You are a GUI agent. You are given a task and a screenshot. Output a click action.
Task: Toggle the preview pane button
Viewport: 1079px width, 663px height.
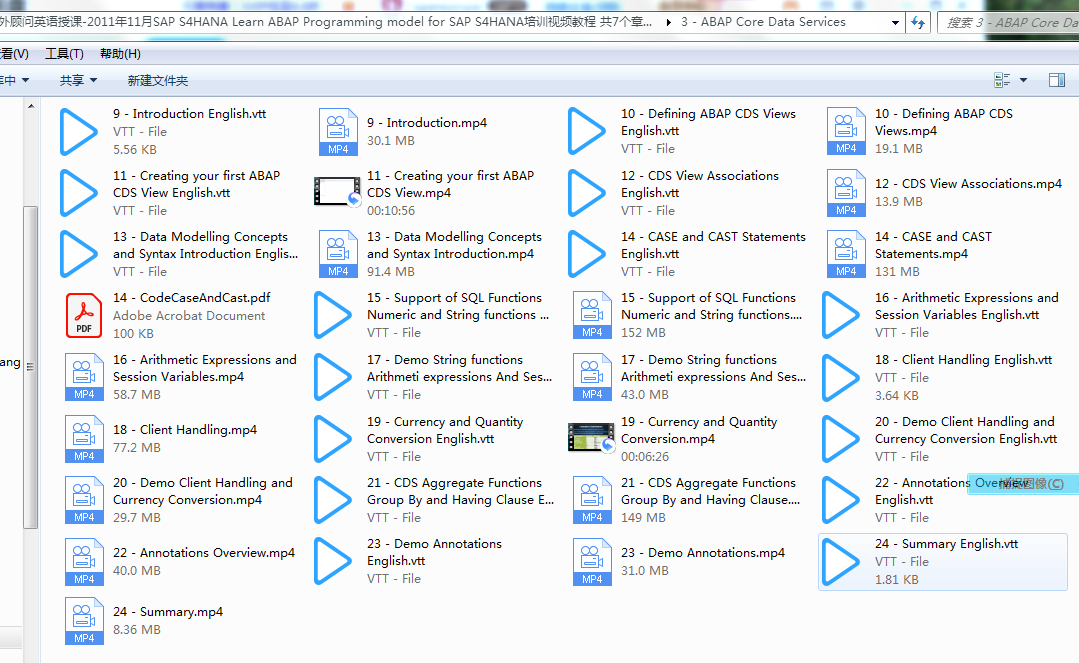click(1057, 81)
